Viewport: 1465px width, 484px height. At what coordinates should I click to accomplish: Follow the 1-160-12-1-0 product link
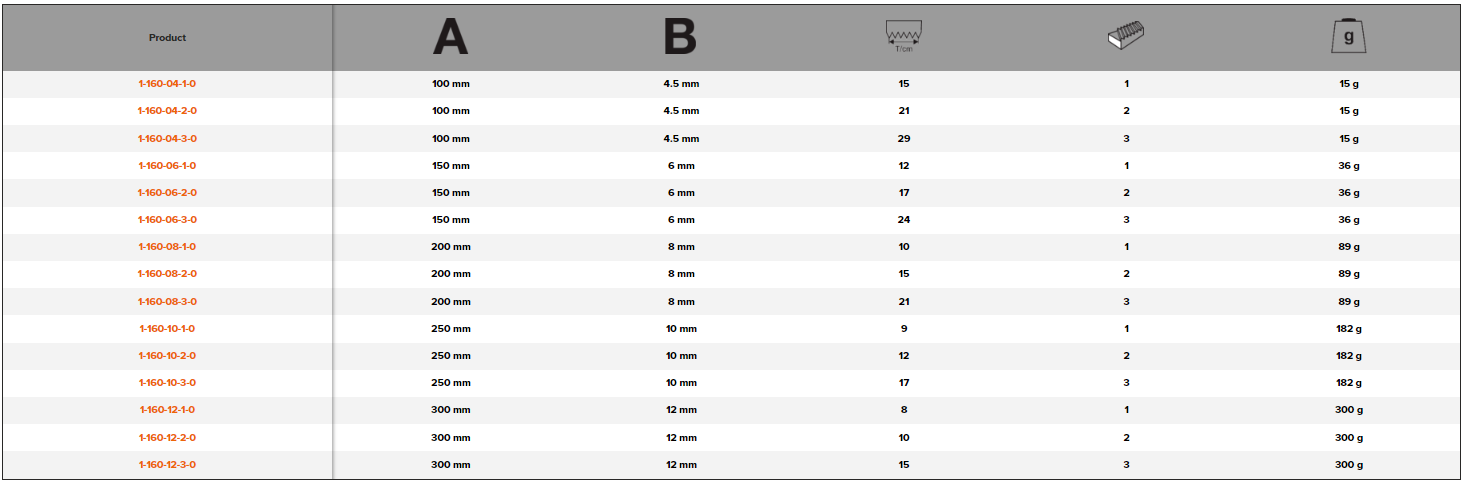(x=167, y=410)
